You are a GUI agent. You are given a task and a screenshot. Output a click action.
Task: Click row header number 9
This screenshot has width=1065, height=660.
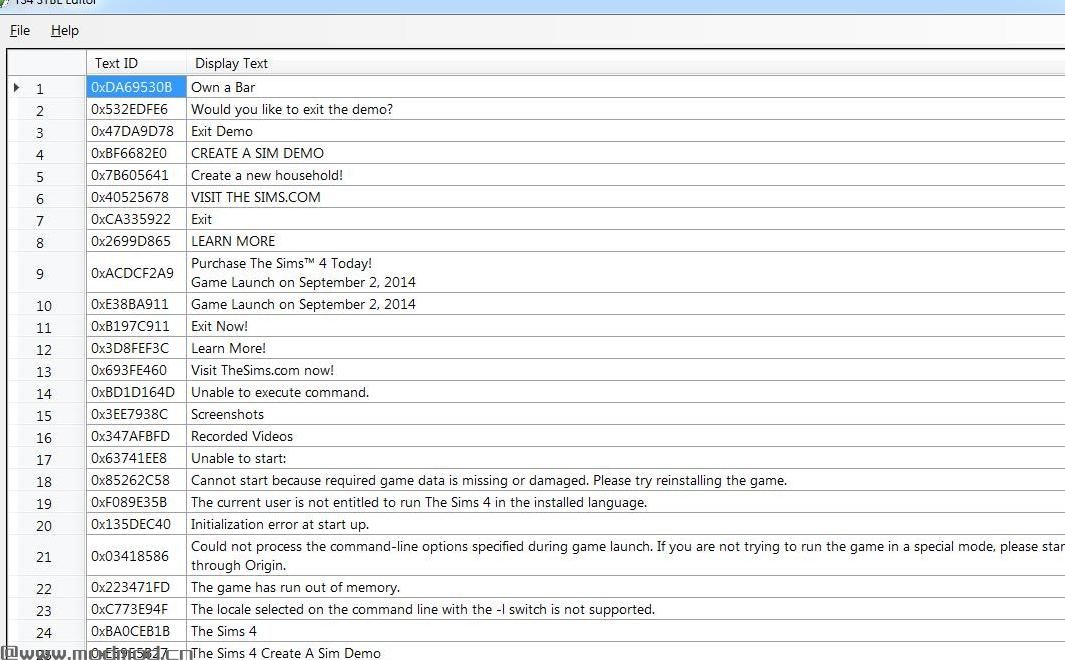coord(41,273)
